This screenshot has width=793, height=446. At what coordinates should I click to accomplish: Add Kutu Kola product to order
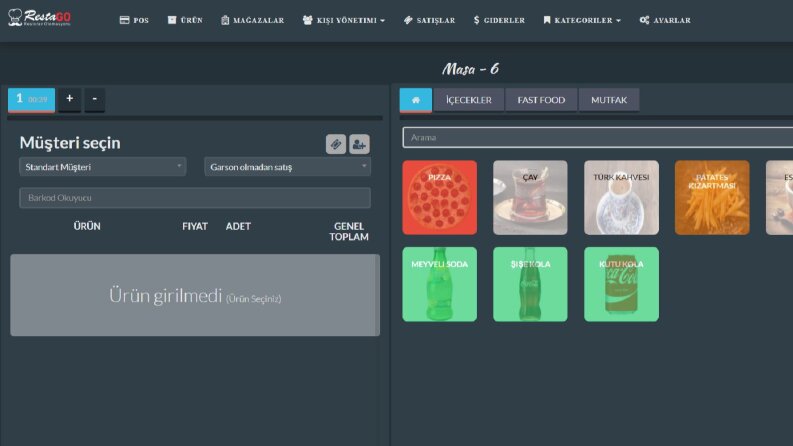pos(622,284)
